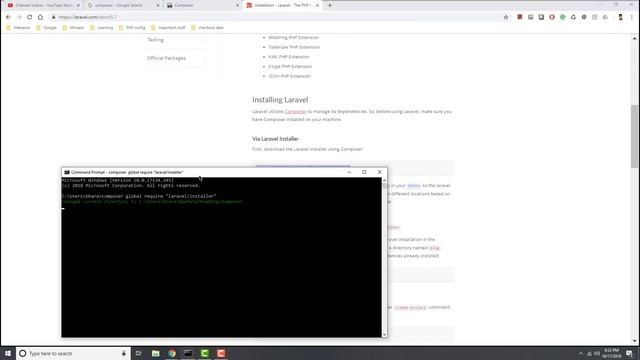The height and width of the screenshot is (360, 640).
Task: Click the Command Prompt title bar icon
Action: click(67, 172)
